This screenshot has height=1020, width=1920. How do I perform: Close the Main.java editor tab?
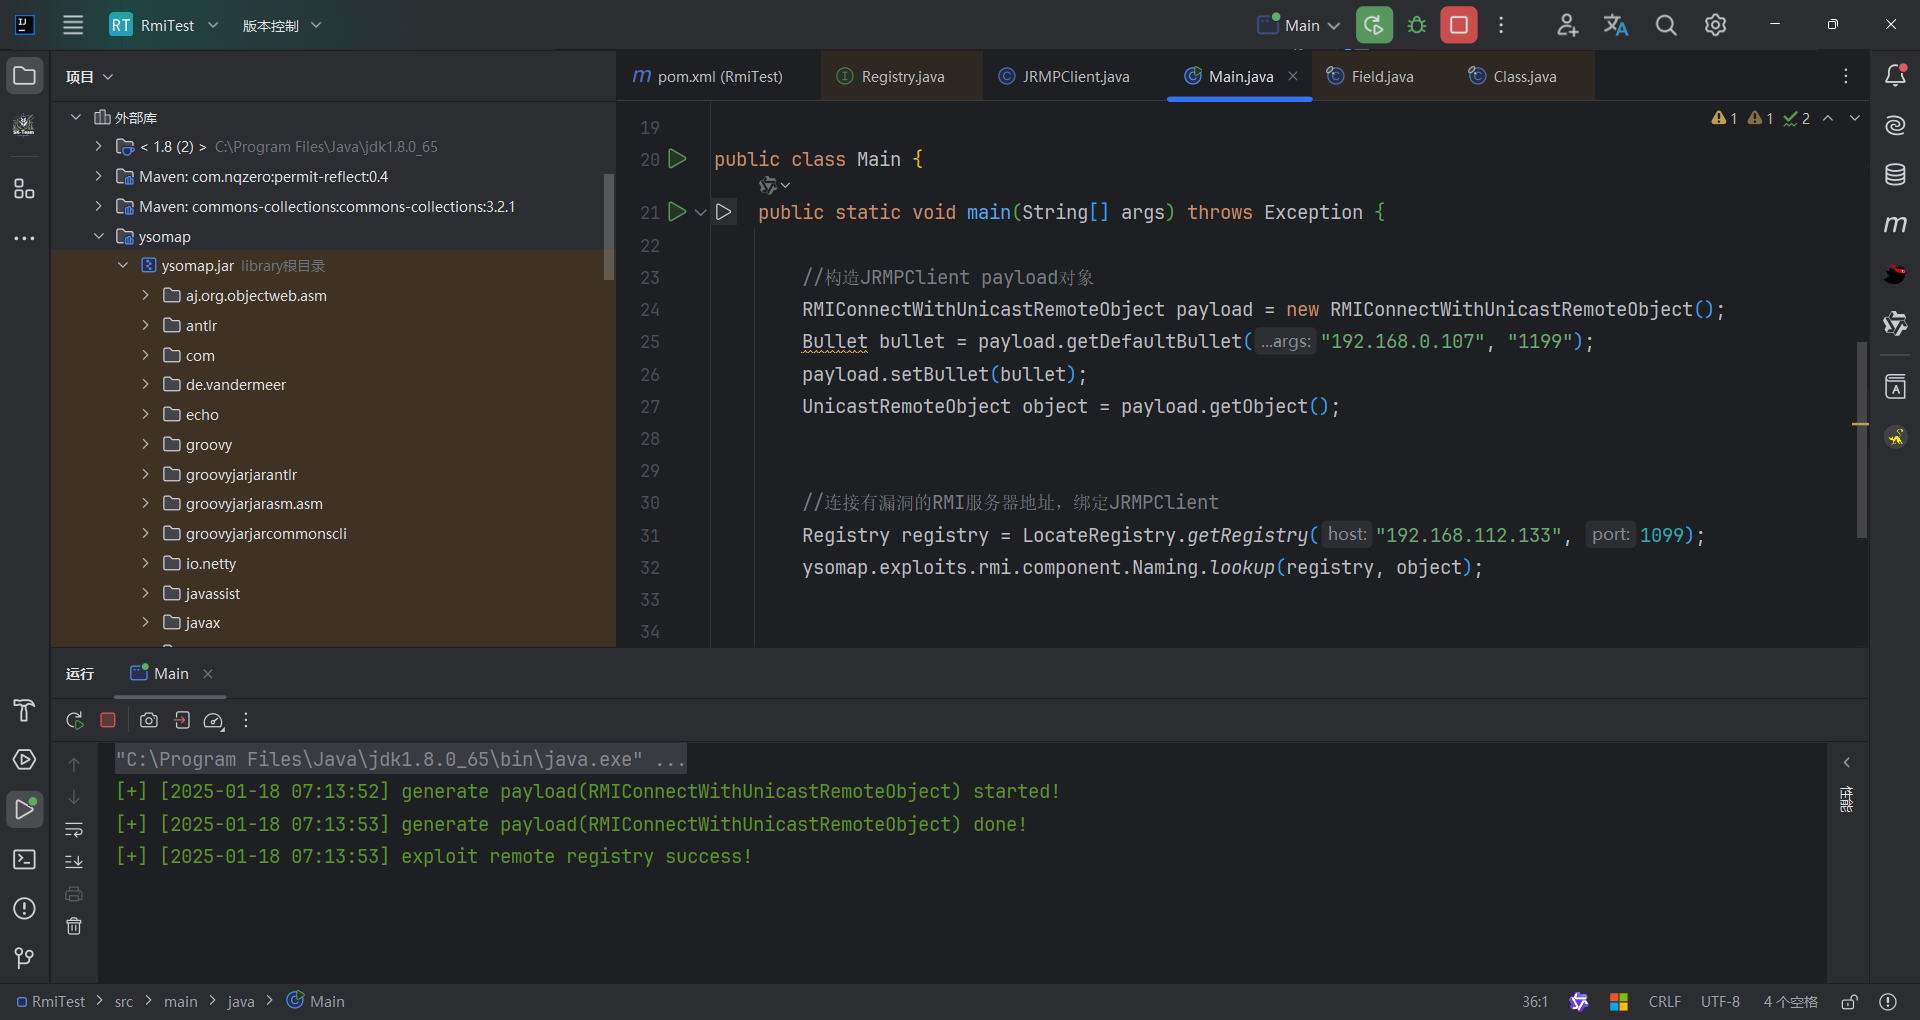click(x=1293, y=76)
